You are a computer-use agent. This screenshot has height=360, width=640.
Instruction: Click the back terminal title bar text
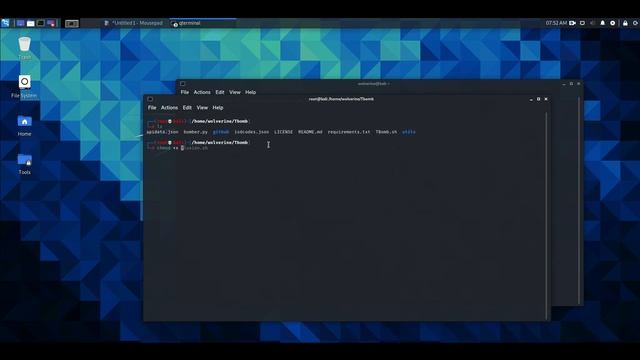point(373,84)
